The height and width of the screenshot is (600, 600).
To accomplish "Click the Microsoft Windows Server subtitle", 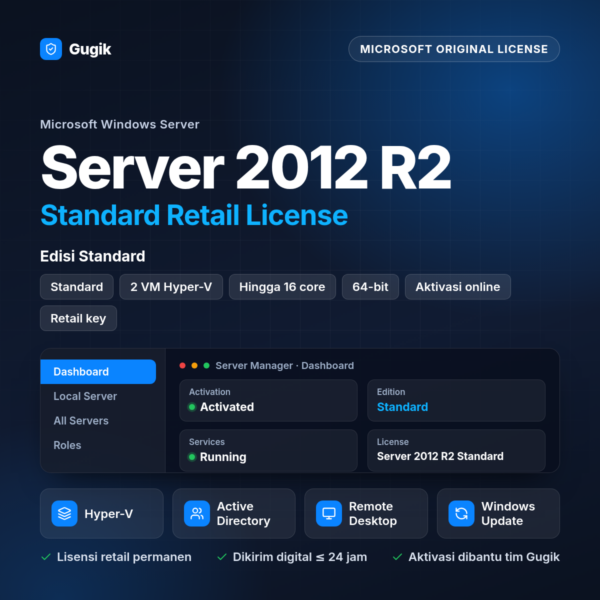I will coord(120,124).
